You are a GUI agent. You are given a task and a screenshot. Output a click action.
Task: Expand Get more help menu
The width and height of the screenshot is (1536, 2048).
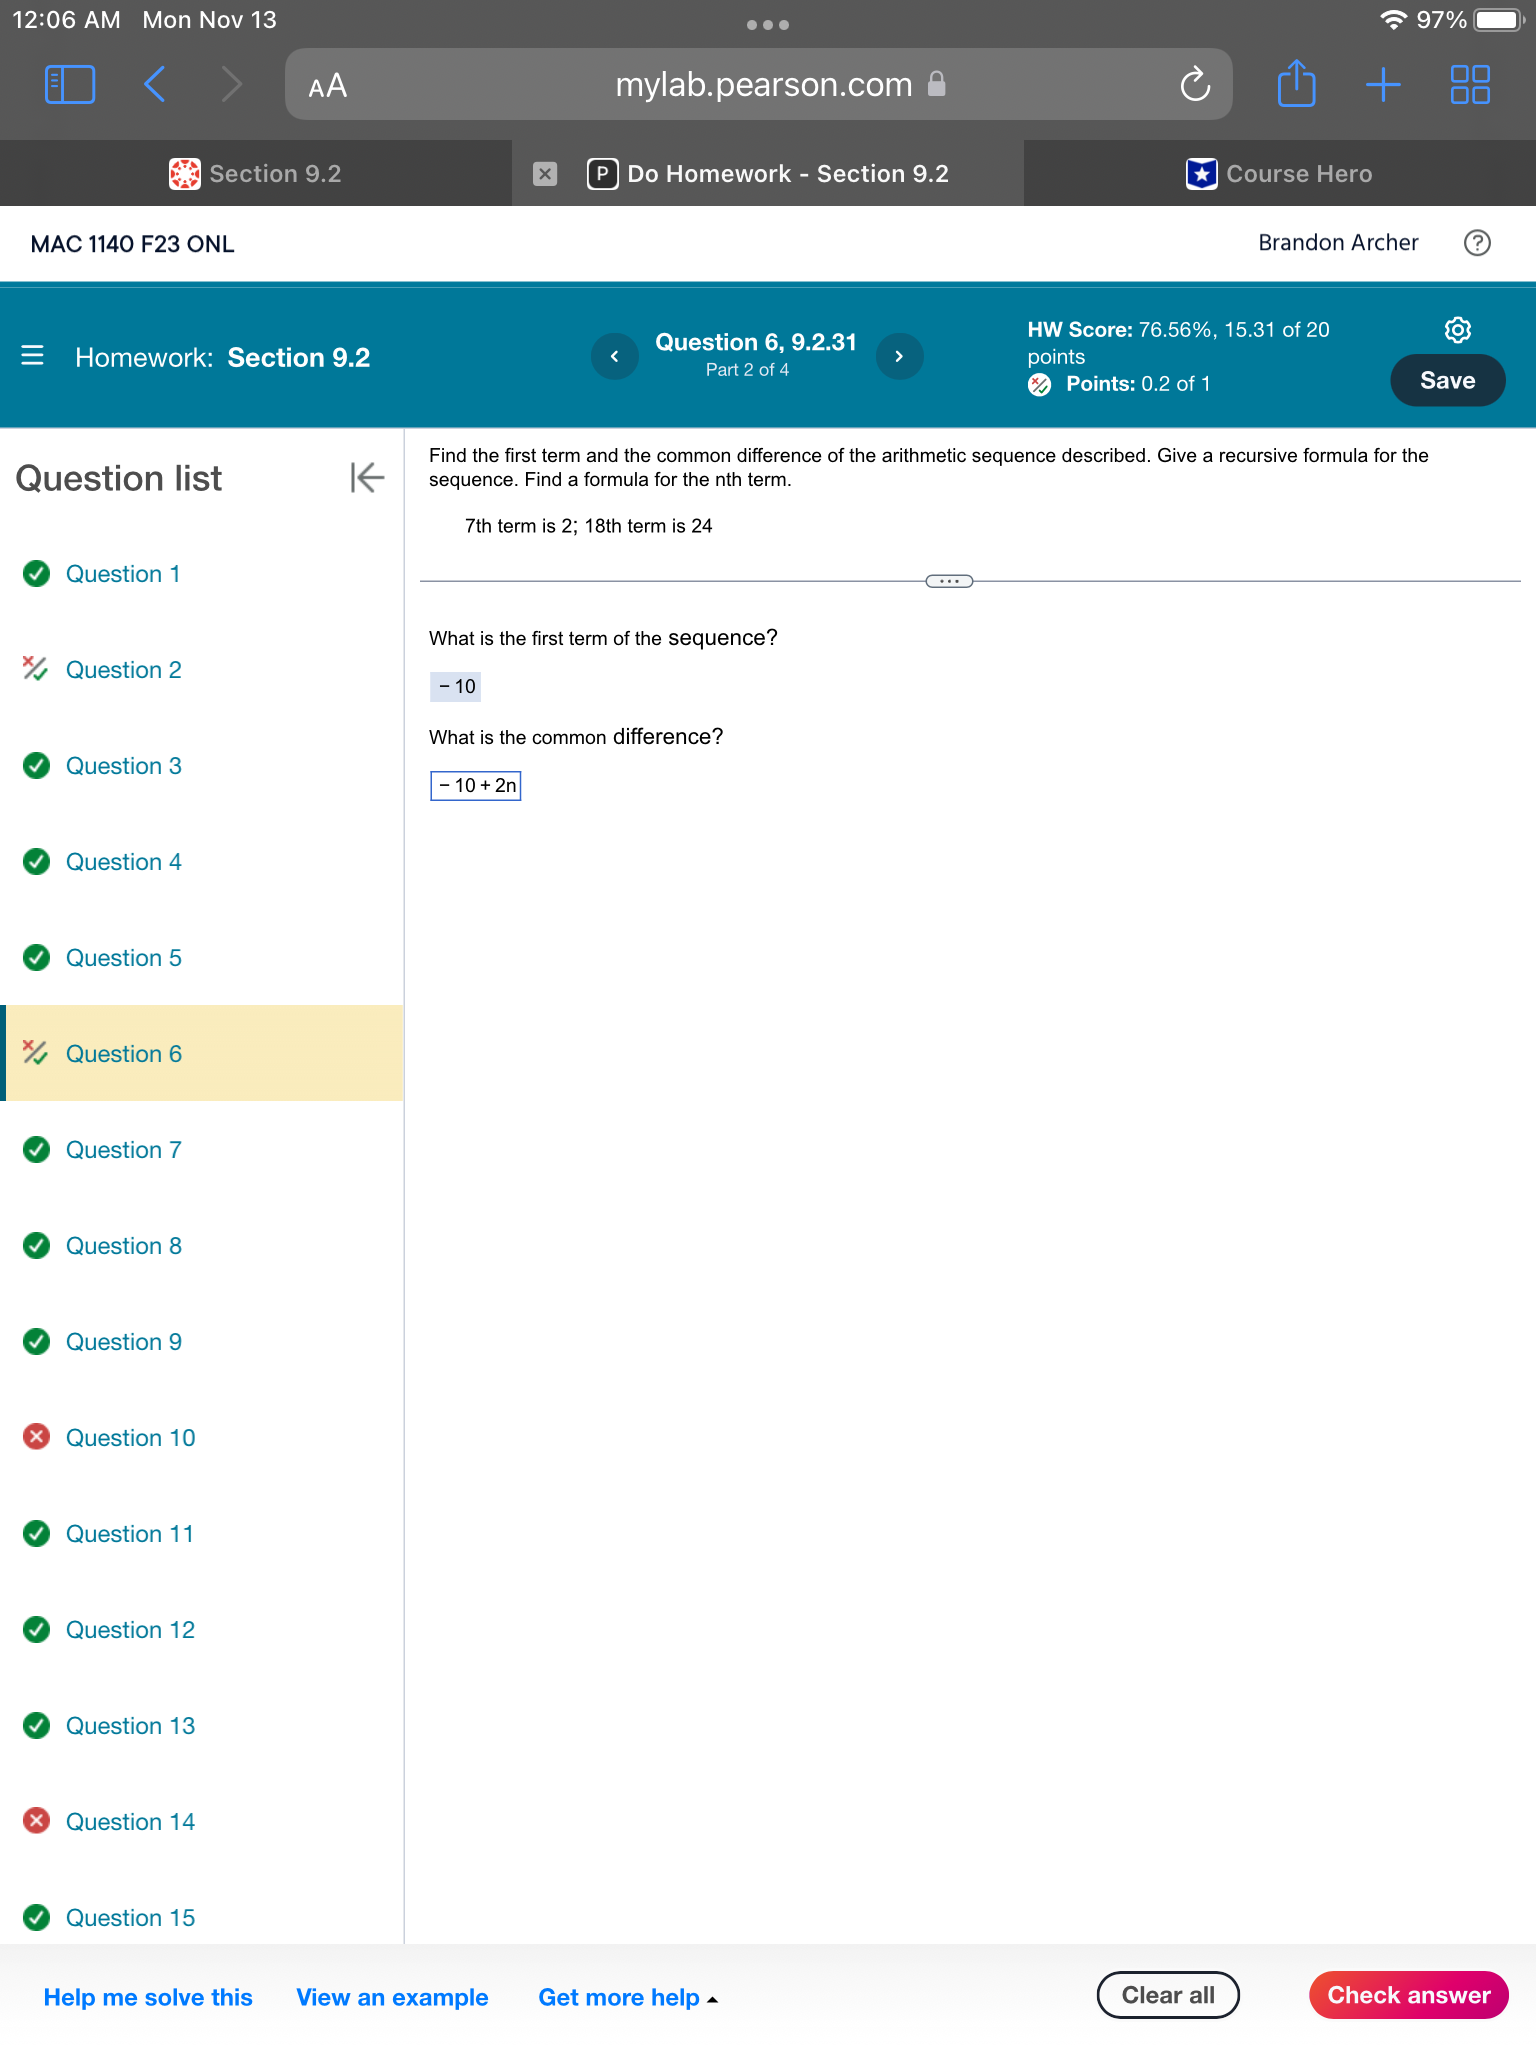(628, 1997)
